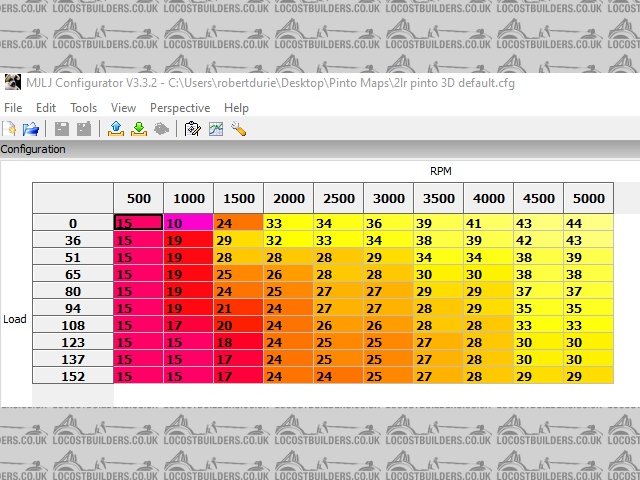The width and height of the screenshot is (640, 480).
Task: Open the Perspective menu
Action: (x=180, y=108)
